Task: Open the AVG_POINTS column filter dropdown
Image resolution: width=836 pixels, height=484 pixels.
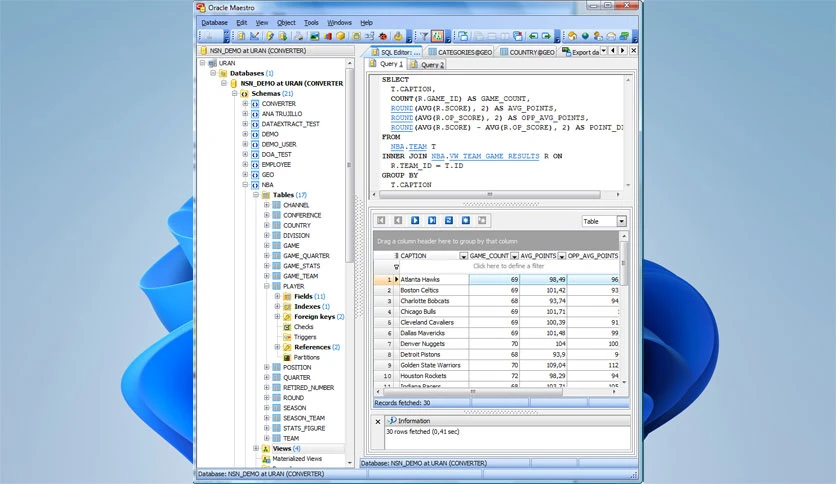Action: point(561,256)
